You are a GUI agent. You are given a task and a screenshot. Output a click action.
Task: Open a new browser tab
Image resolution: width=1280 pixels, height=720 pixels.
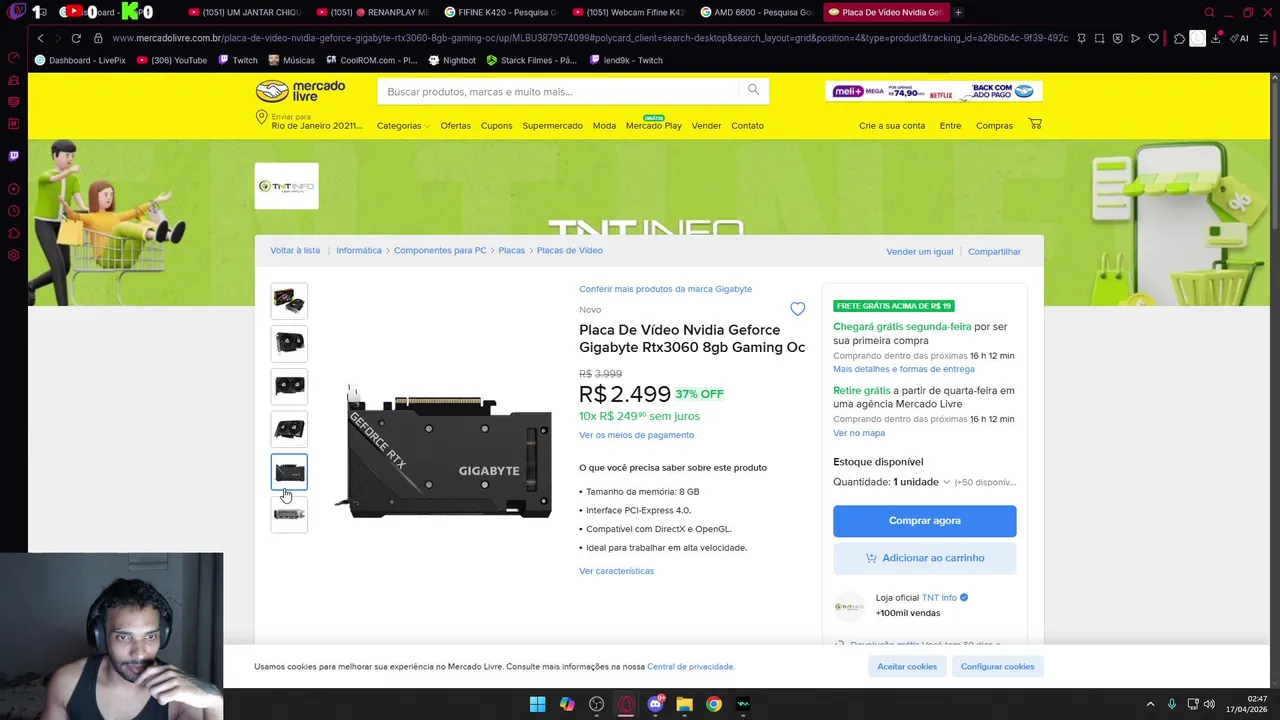click(x=958, y=12)
